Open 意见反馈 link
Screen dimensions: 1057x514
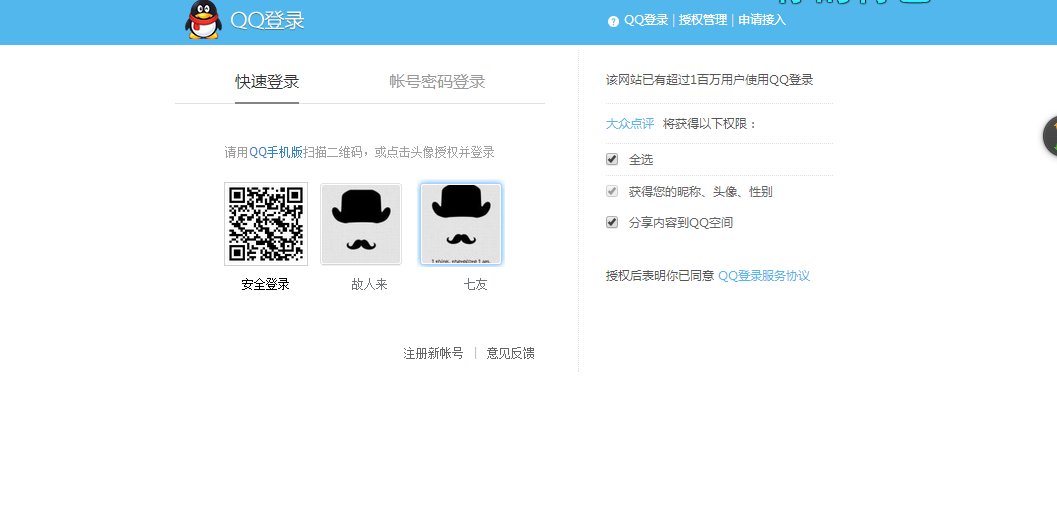click(510, 353)
